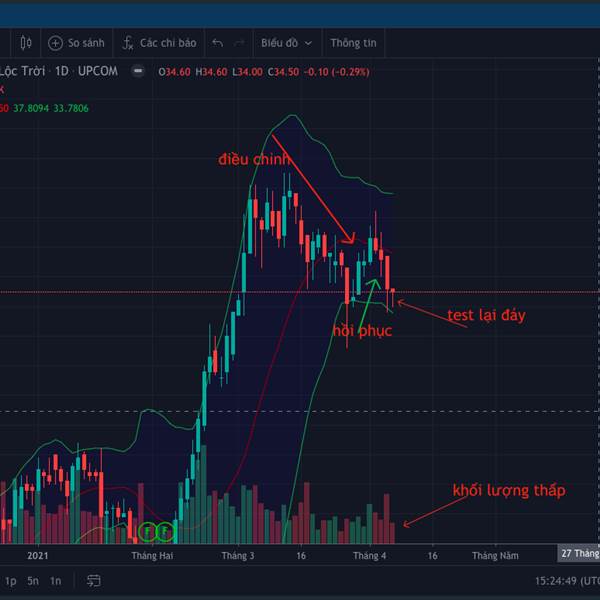This screenshot has width=600, height=600.
Task: Click the 15:24:49 clock timezone
Action: tap(567, 581)
